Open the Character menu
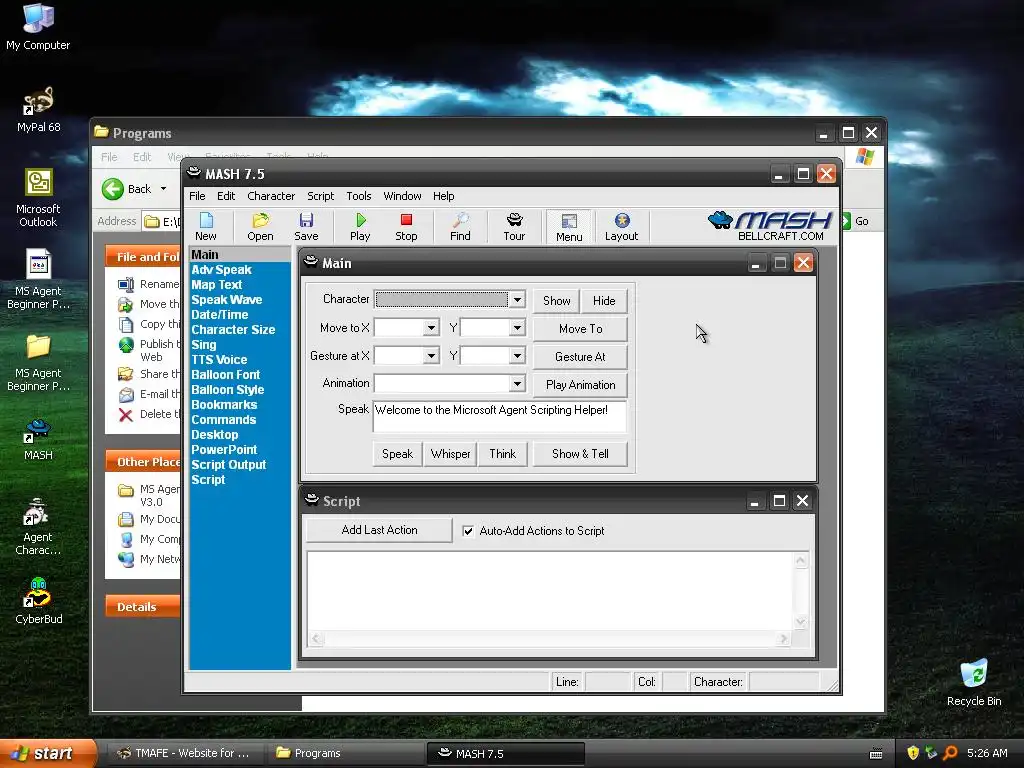The image size is (1024, 768). (271, 196)
